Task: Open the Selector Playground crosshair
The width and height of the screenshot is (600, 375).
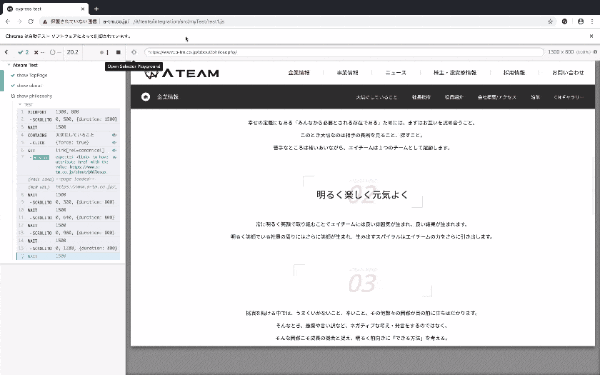Action: (x=134, y=52)
